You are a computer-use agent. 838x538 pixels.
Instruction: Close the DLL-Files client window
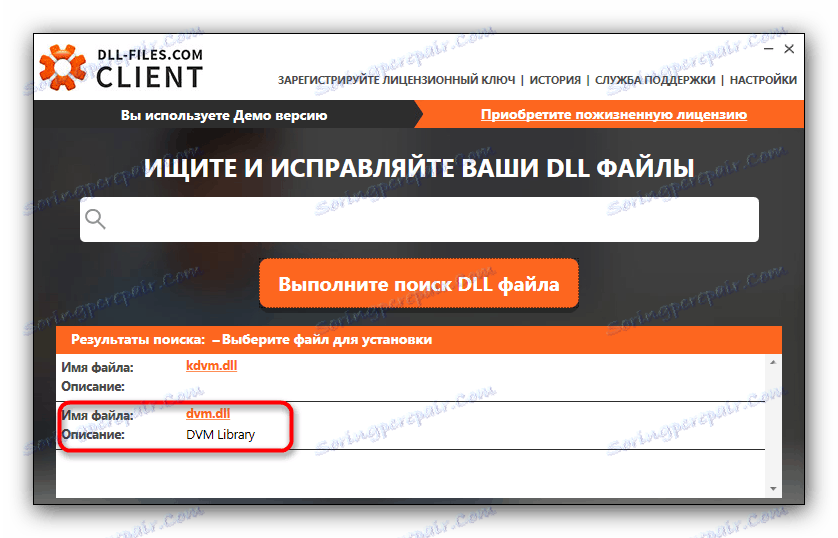pyautogui.click(x=789, y=49)
